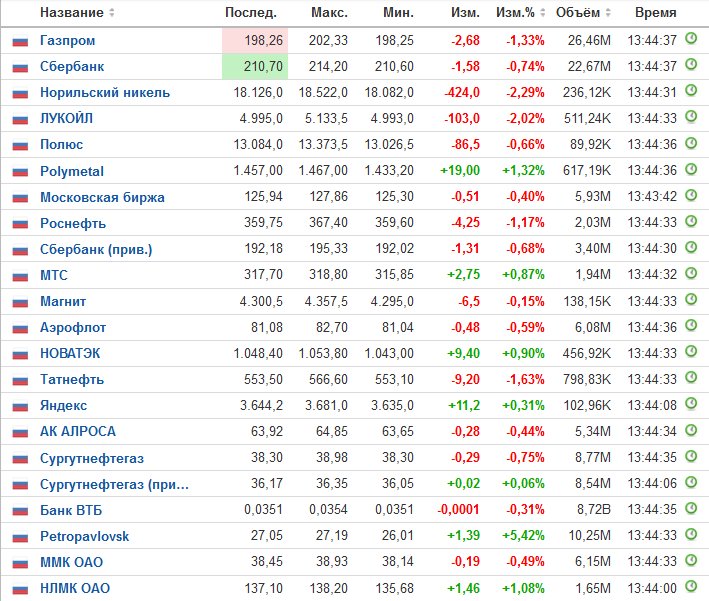This screenshot has height=601, width=709.
Task: Sort the table by Название arrows
Action: (112, 13)
